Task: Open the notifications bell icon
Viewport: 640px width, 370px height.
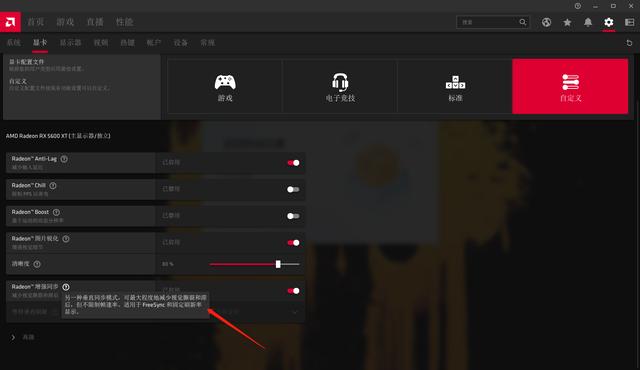Action: 588,22
